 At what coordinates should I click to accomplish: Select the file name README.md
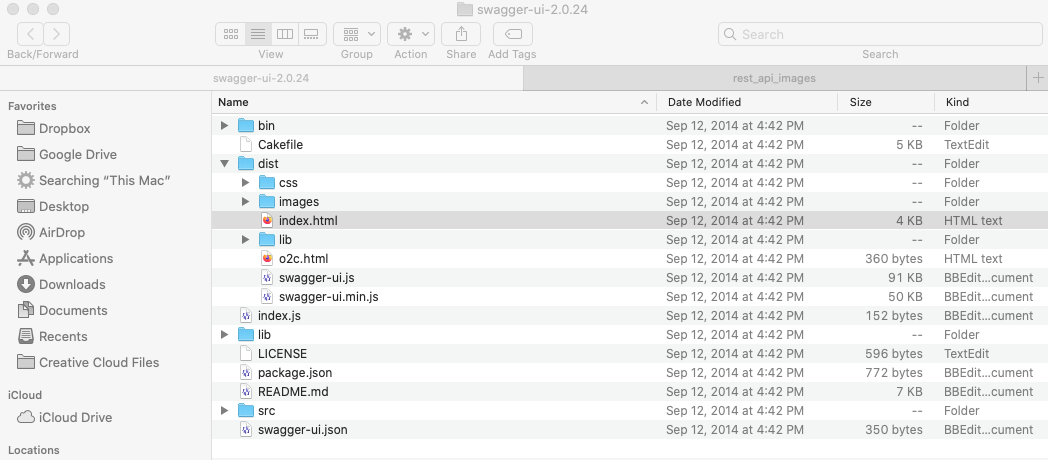(293, 392)
